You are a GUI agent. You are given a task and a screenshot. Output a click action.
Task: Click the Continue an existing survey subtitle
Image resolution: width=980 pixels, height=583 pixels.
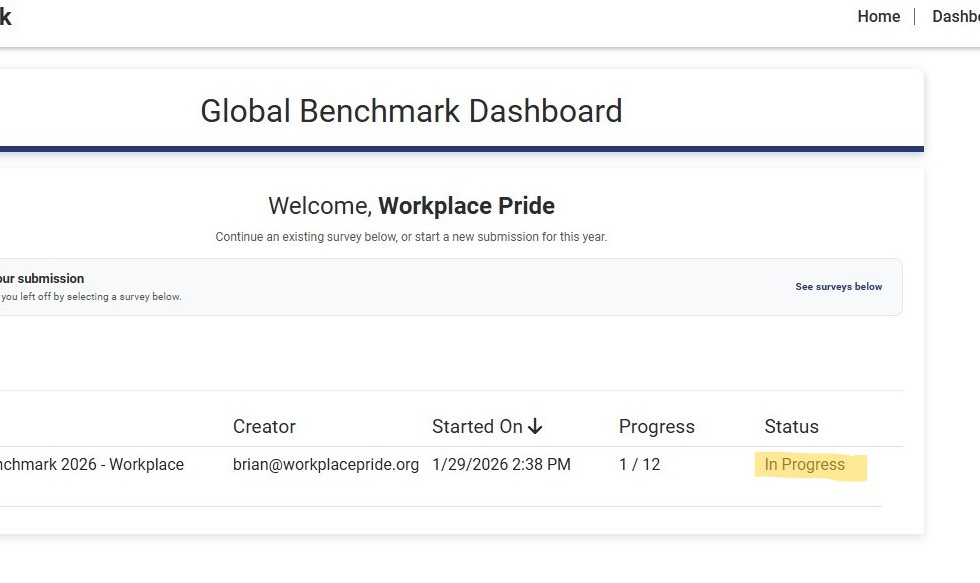click(x=411, y=238)
